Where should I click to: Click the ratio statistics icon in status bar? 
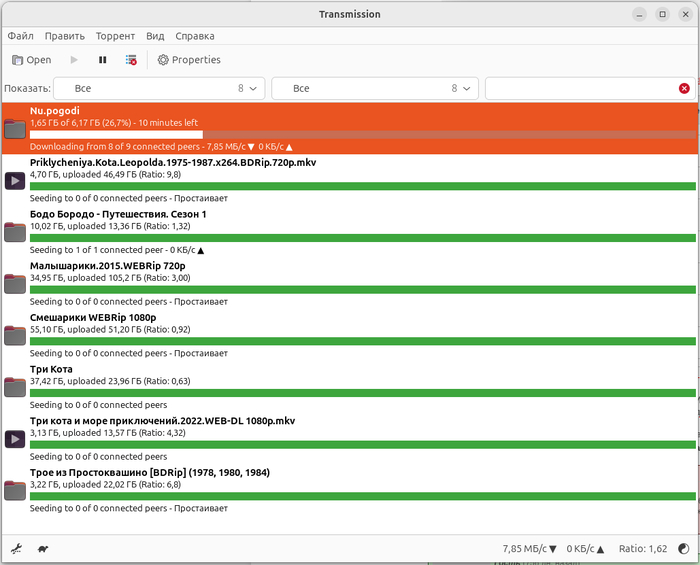coord(683,549)
